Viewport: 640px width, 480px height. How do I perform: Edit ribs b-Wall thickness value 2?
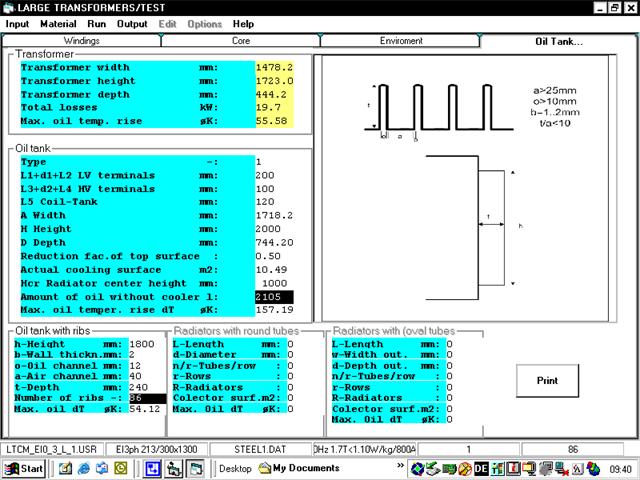click(x=147, y=355)
